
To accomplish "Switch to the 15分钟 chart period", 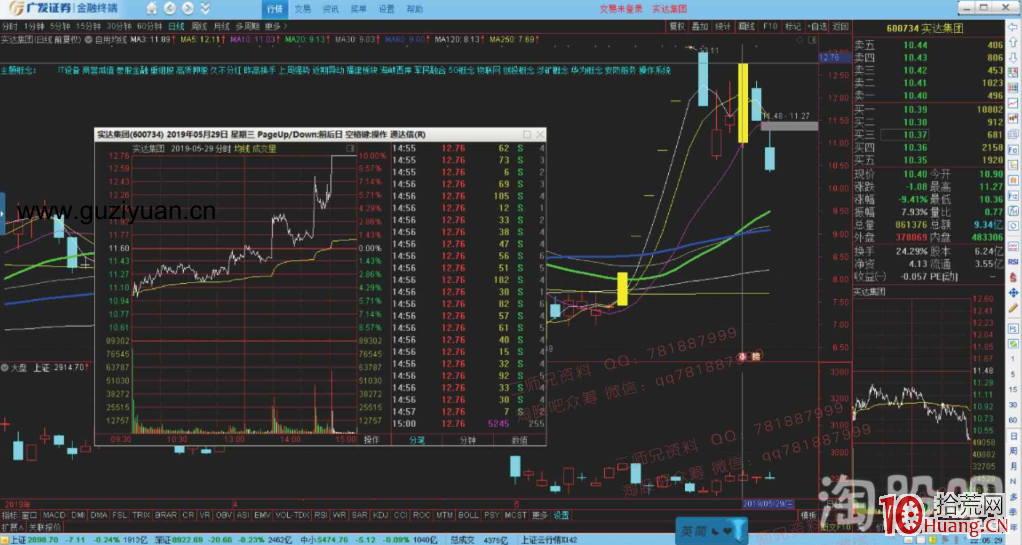I will [88, 26].
